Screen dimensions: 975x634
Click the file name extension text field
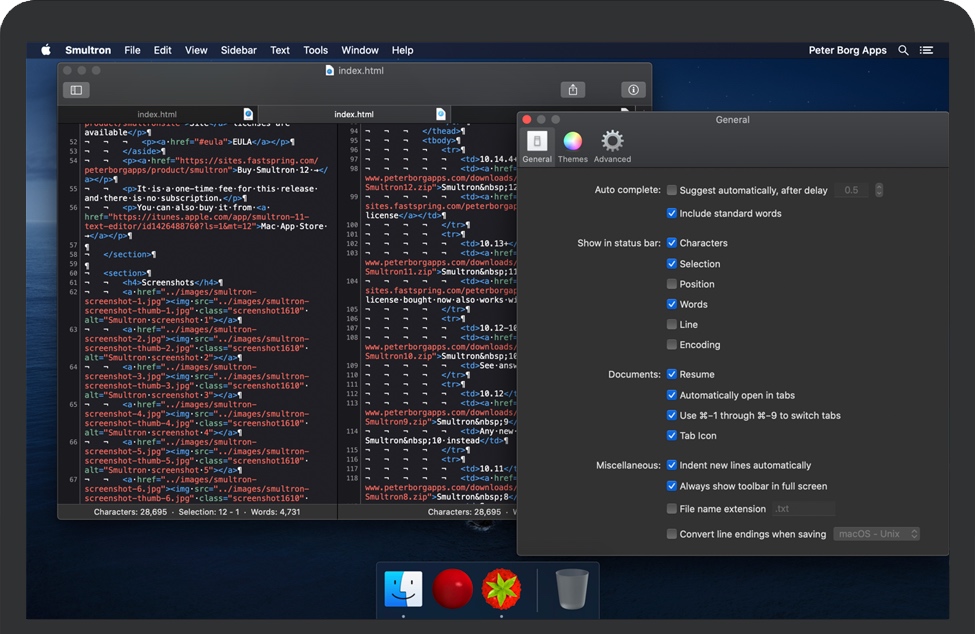coord(803,509)
